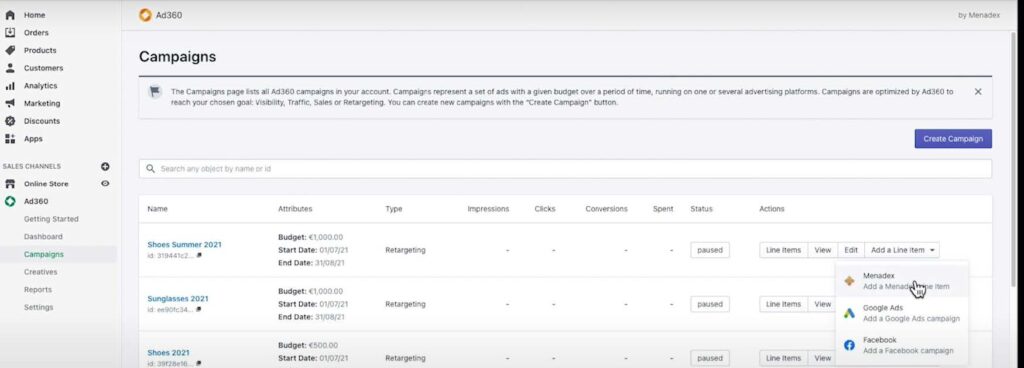The height and width of the screenshot is (368, 1024).
Task: Click paused status of Shoes 2021
Action: (710, 358)
